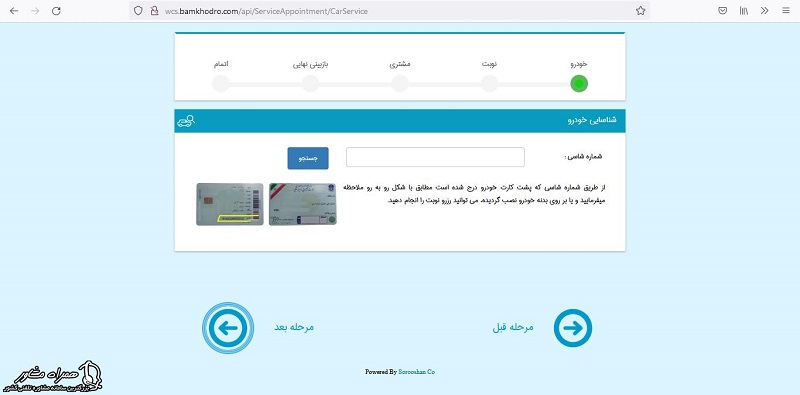Click the padlock site security icon
The height and width of the screenshot is (395, 800).
[x=155, y=11]
